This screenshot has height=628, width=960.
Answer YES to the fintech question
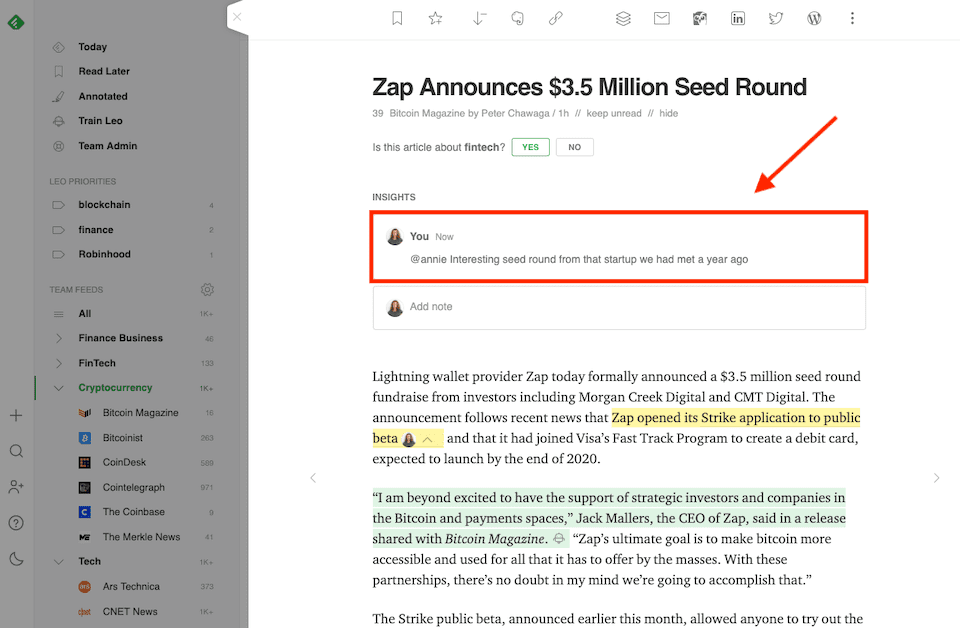click(x=530, y=146)
